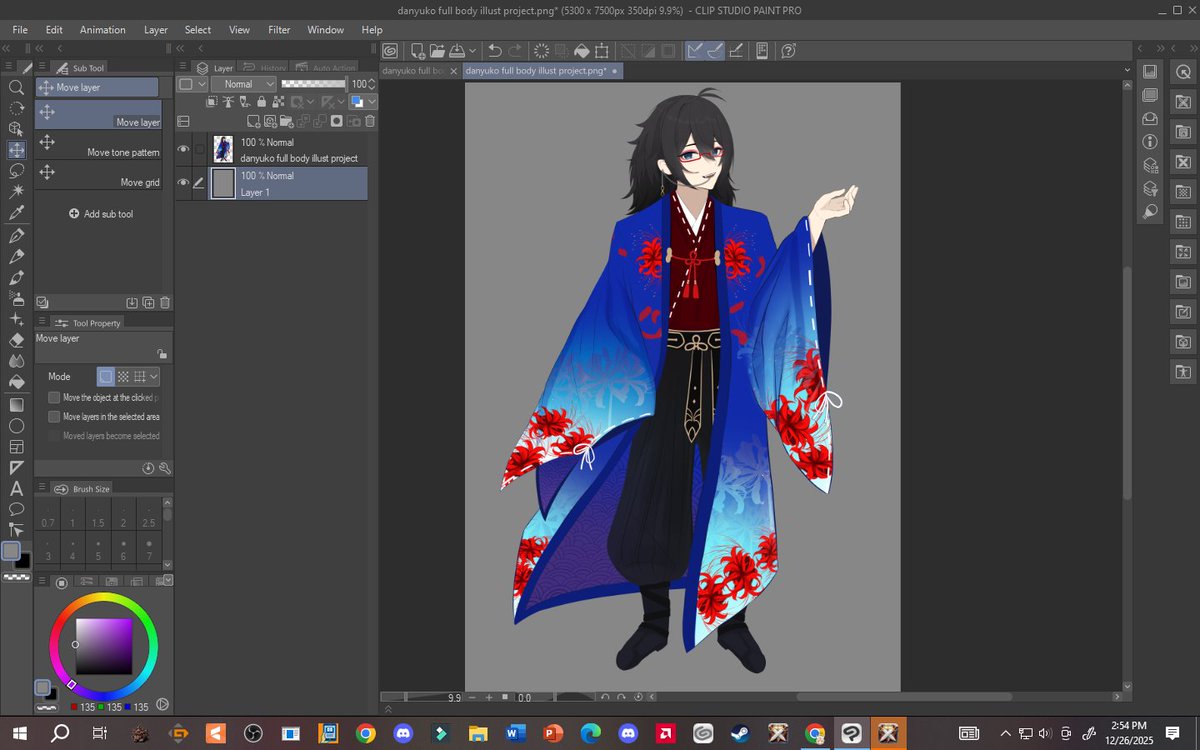Select the Frame border panel tool
This screenshot has height=750, width=1200.
pos(16,446)
